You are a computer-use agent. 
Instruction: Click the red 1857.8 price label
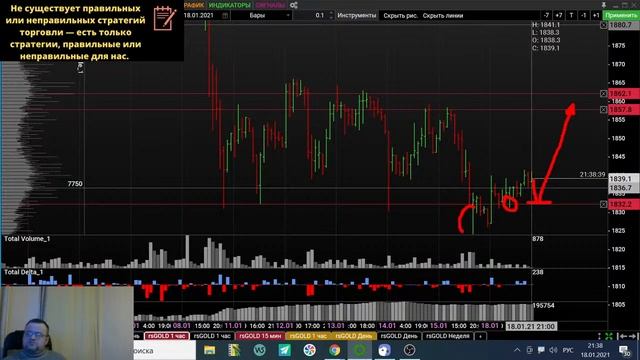[x=624, y=110]
